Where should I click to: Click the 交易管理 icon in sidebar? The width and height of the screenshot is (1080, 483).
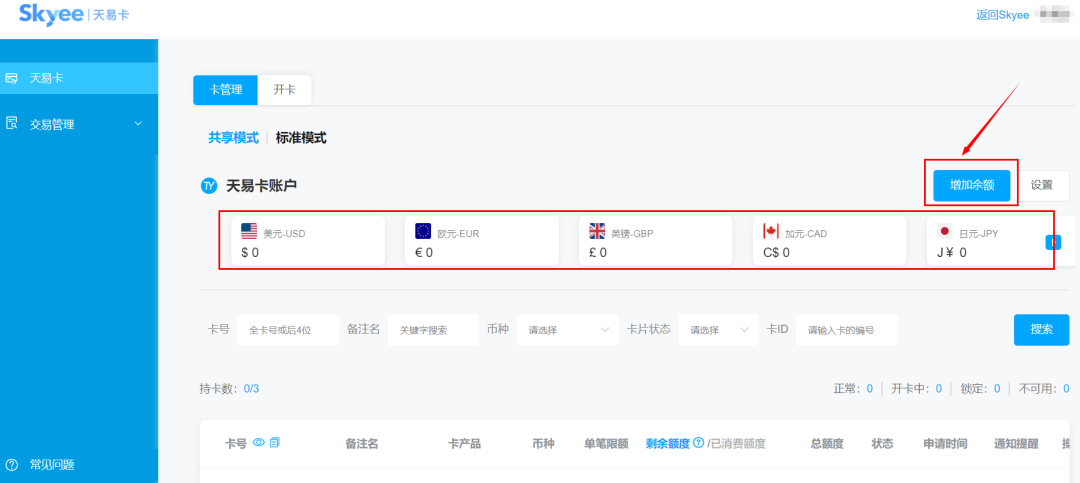click(12, 124)
